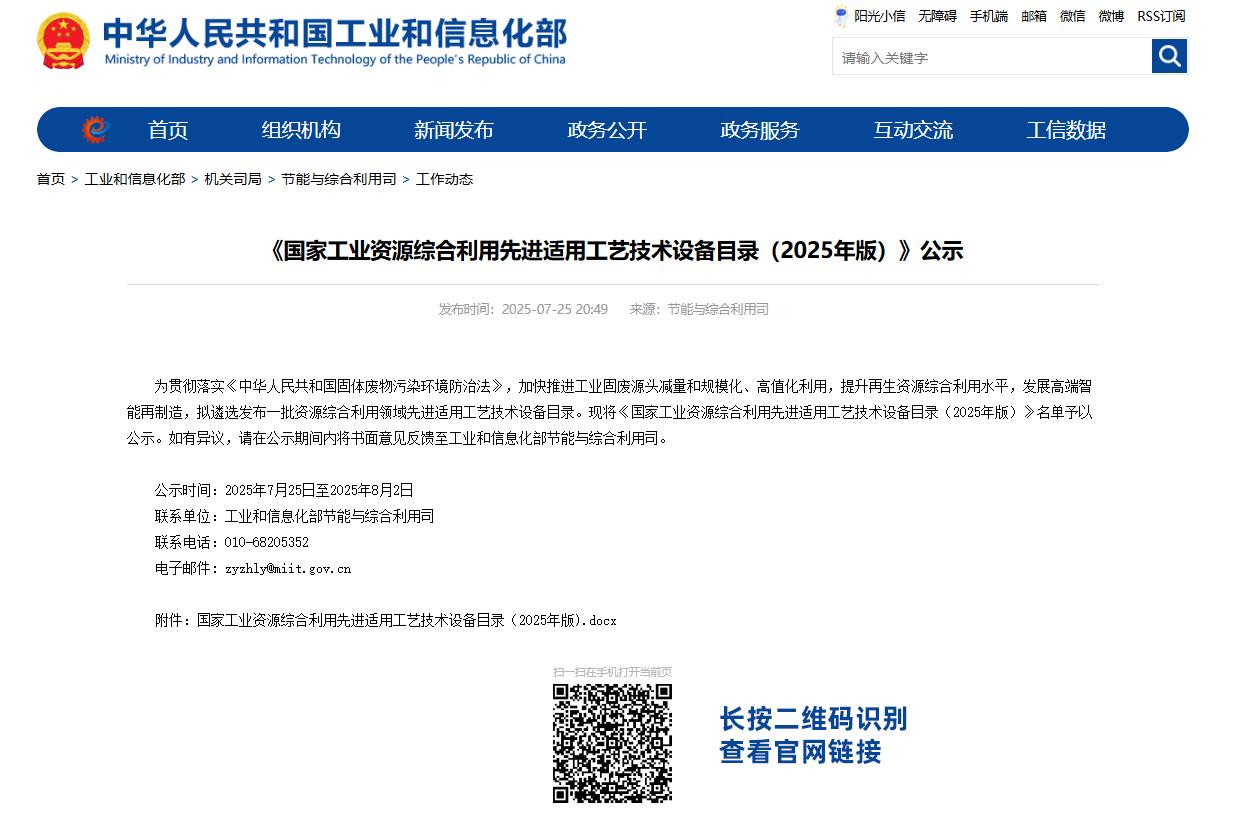Viewport: 1234px width, 814px height.
Task: Click the 公示时间 date line
Action: (x=284, y=490)
